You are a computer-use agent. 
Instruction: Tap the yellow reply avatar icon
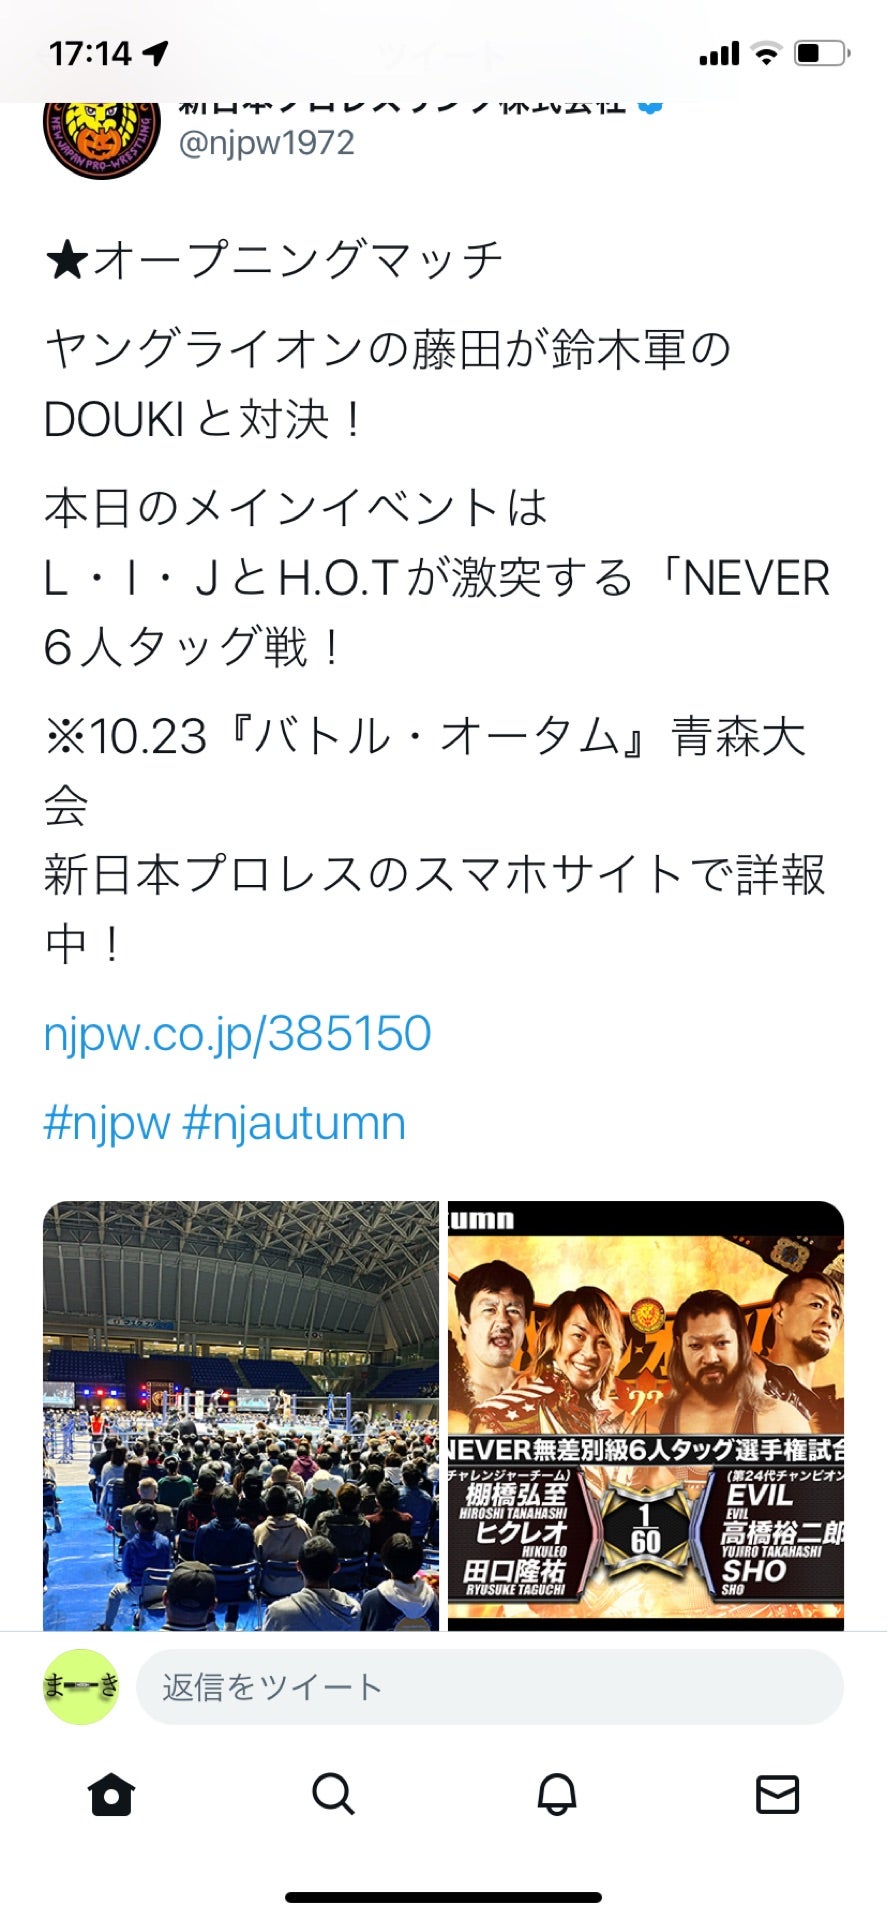(81, 1687)
